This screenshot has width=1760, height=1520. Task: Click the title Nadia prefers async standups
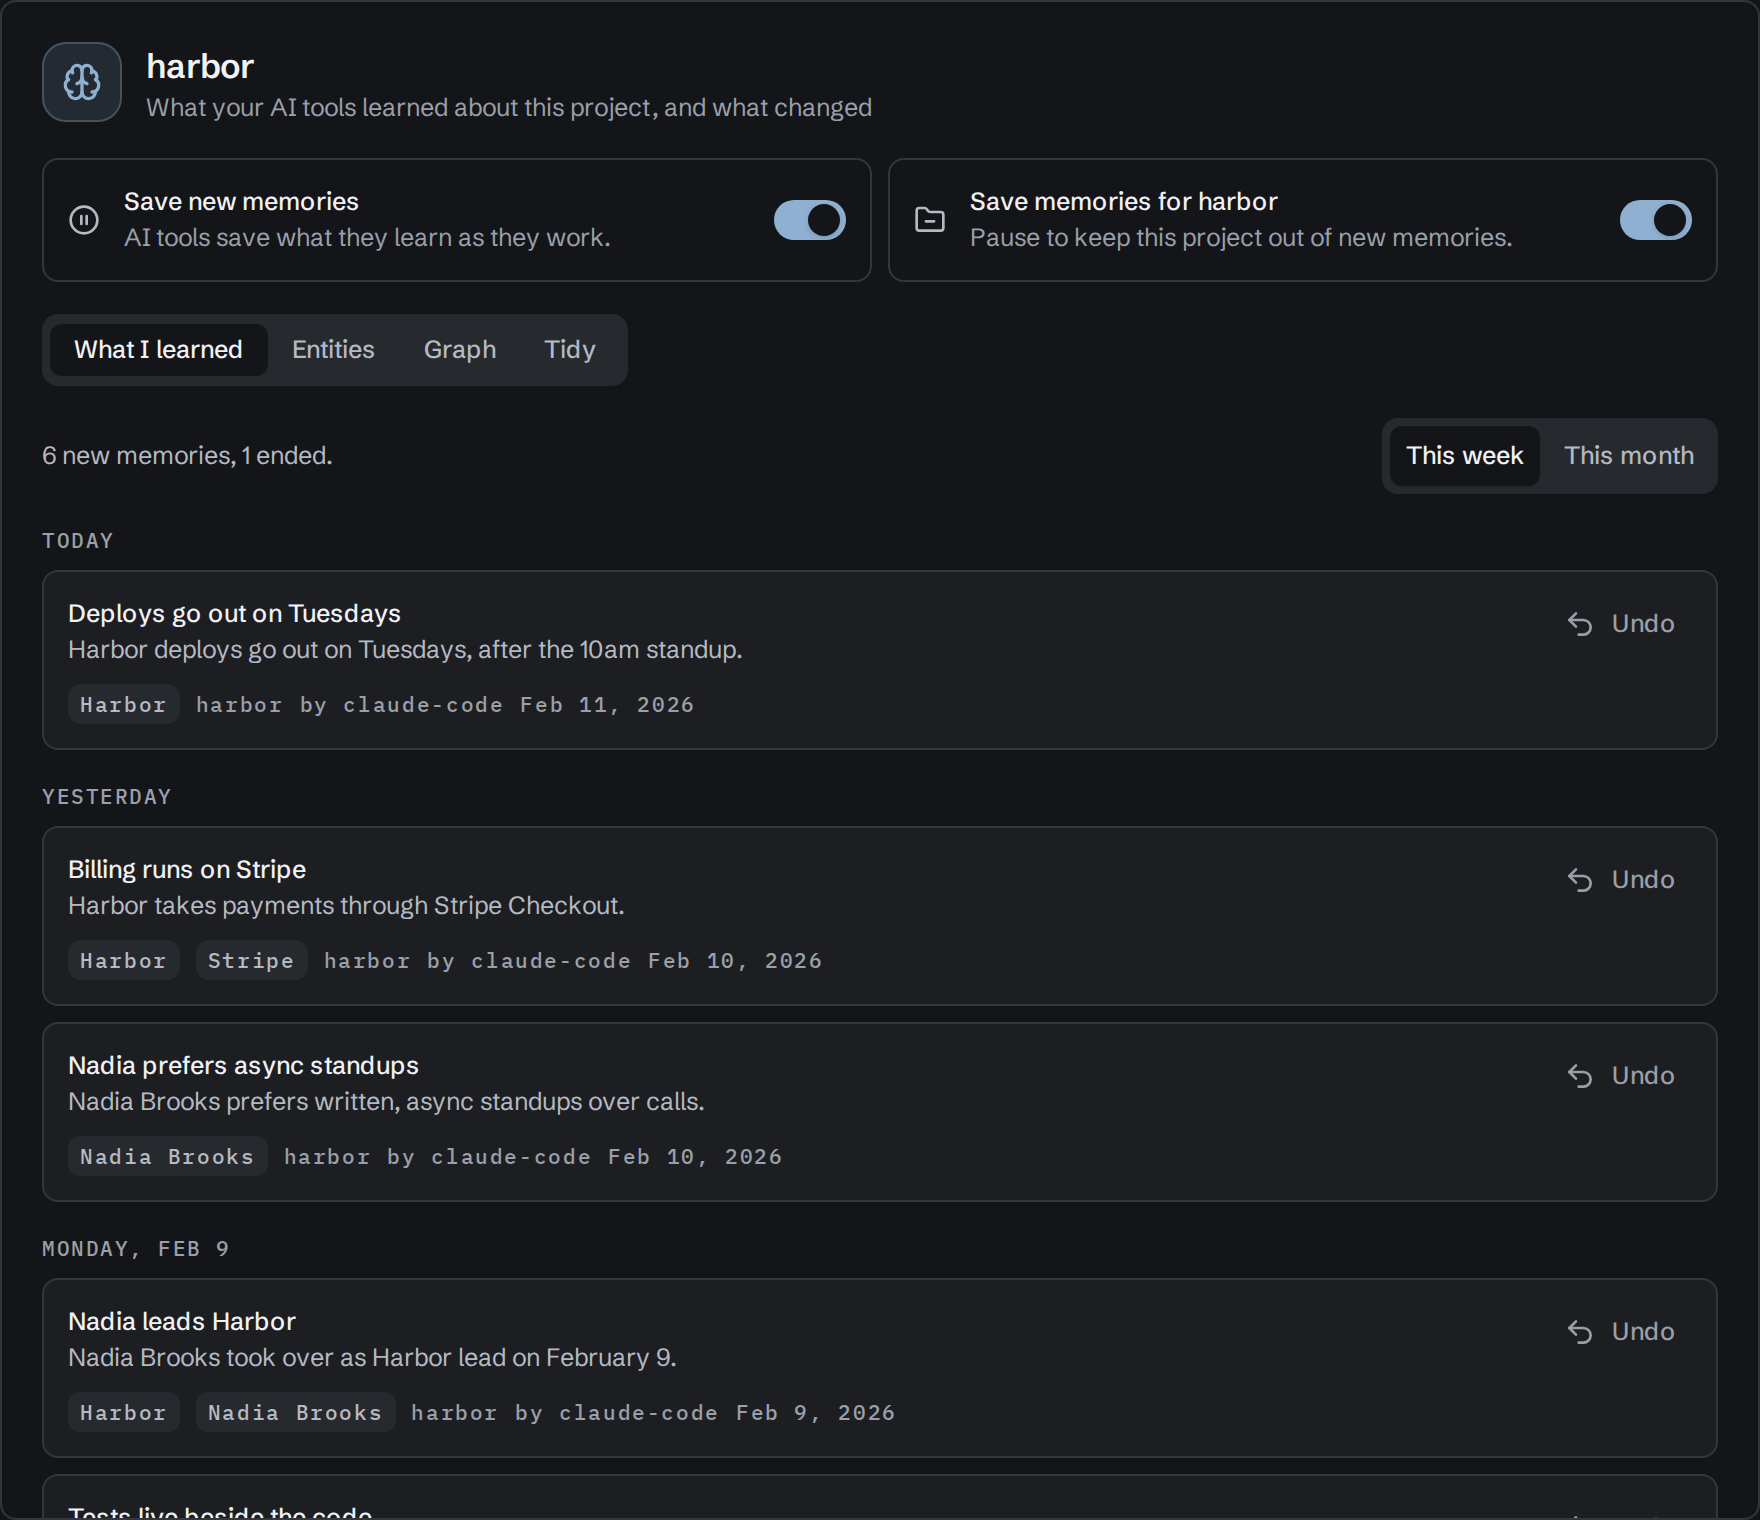coord(243,1066)
